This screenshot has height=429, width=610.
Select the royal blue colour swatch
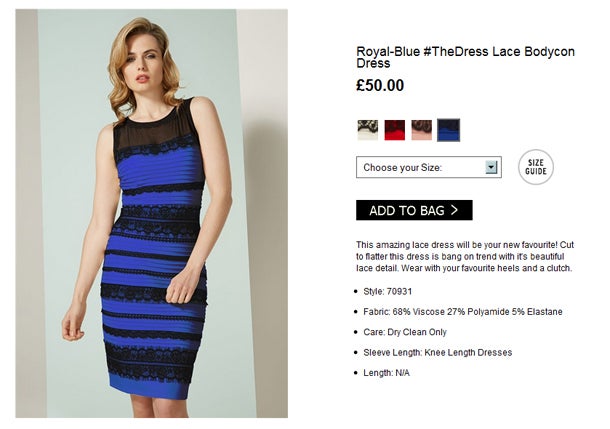click(x=448, y=130)
